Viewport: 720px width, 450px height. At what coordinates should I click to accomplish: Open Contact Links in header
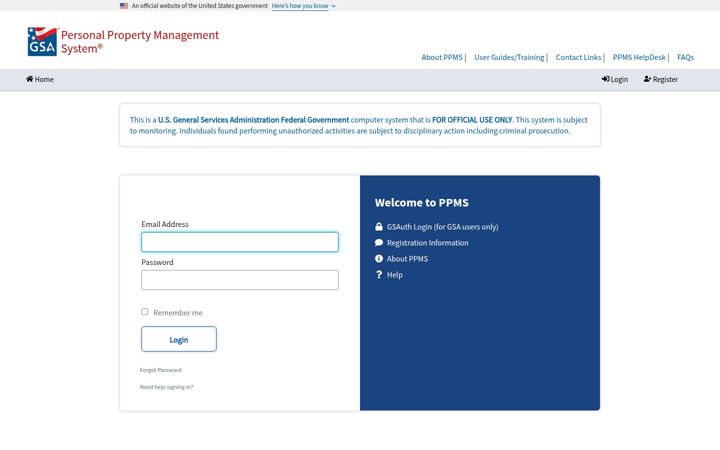click(x=578, y=57)
